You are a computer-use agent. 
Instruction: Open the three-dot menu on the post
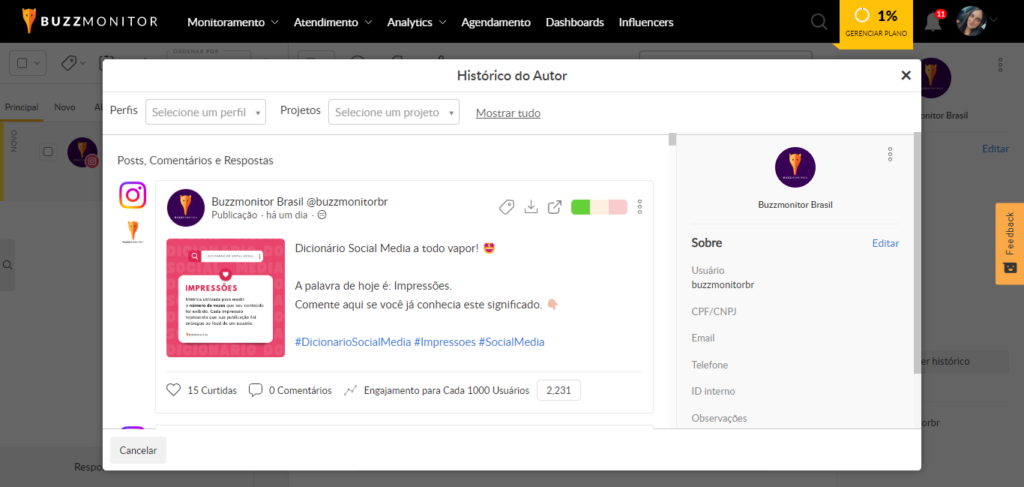click(640, 207)
